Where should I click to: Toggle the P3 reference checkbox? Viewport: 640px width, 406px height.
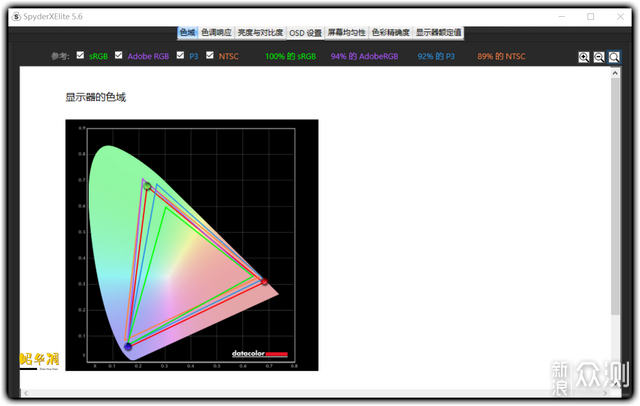(180, 55)
